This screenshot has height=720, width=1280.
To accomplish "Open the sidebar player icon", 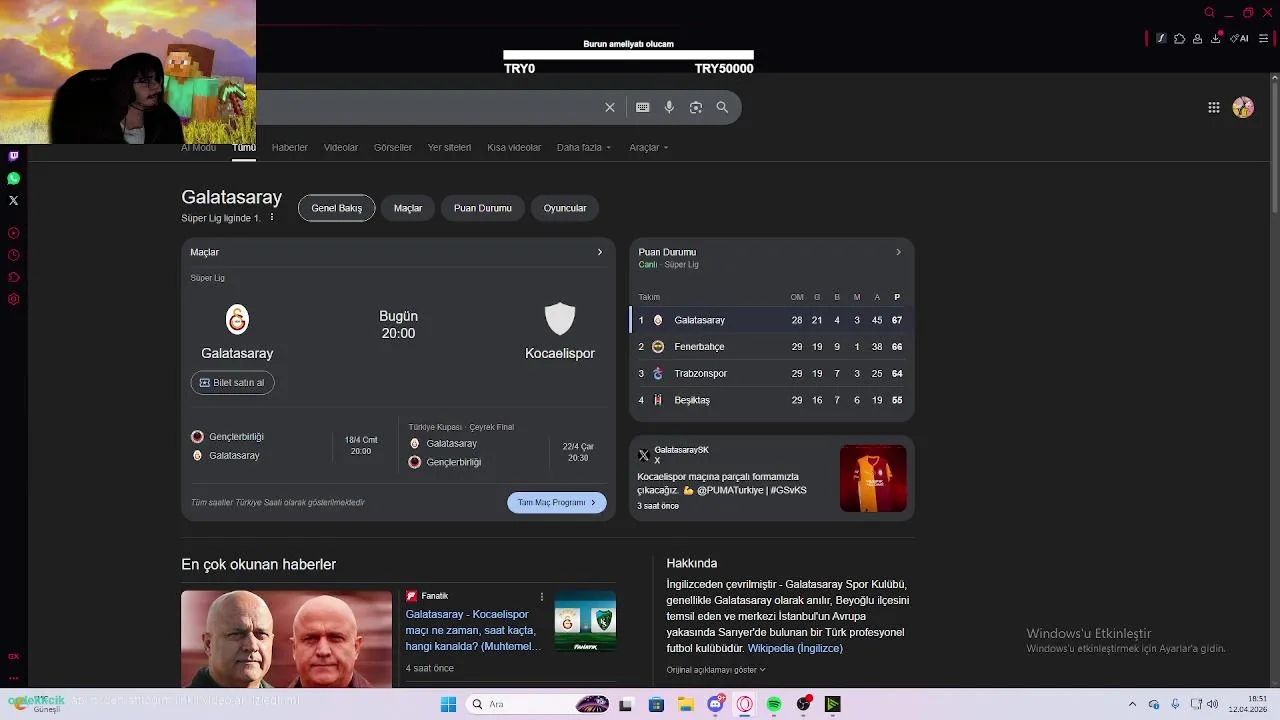I will [x=13, y=233].
